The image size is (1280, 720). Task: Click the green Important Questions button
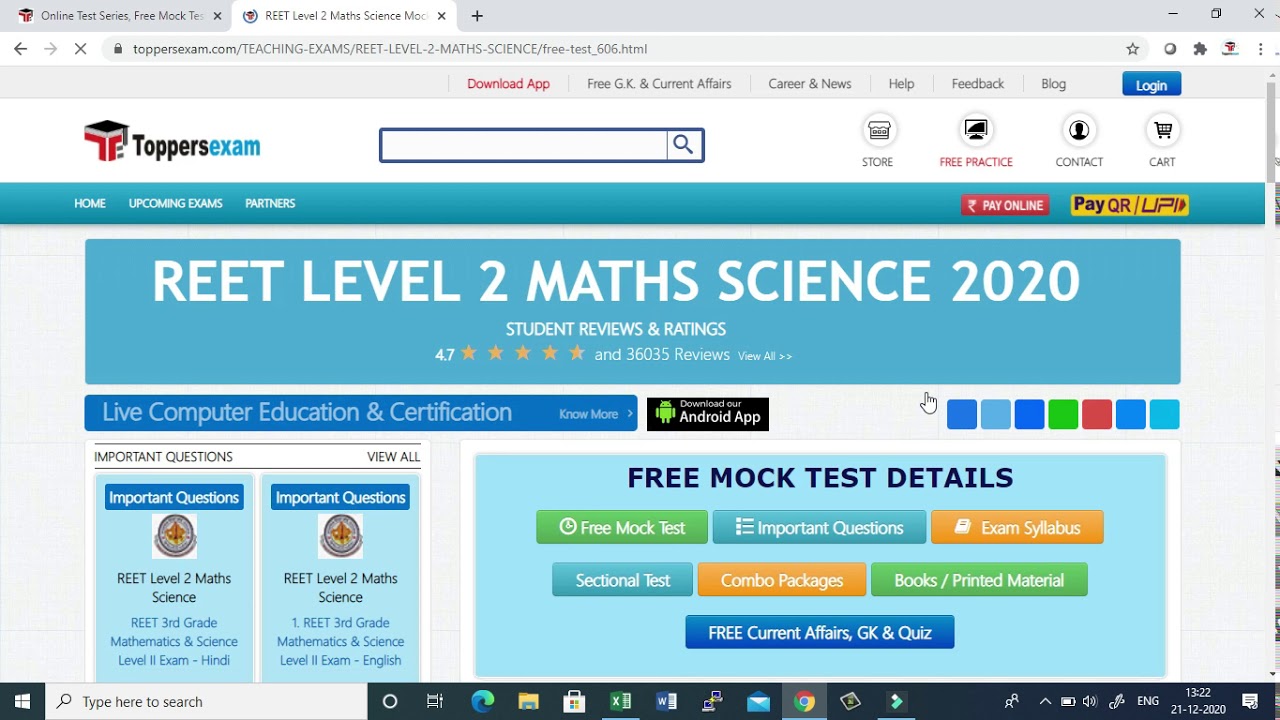coord(819,527)
